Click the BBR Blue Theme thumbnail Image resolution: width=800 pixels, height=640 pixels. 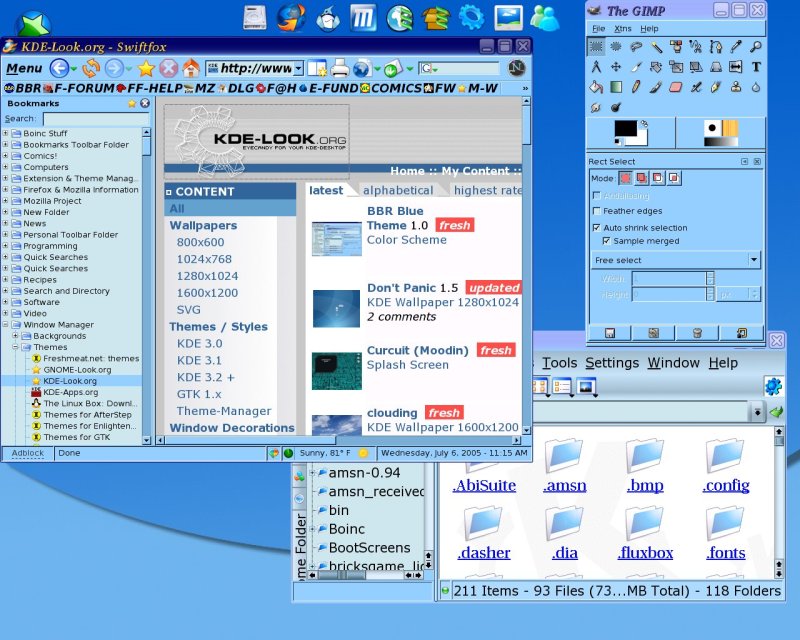[337, 239]
